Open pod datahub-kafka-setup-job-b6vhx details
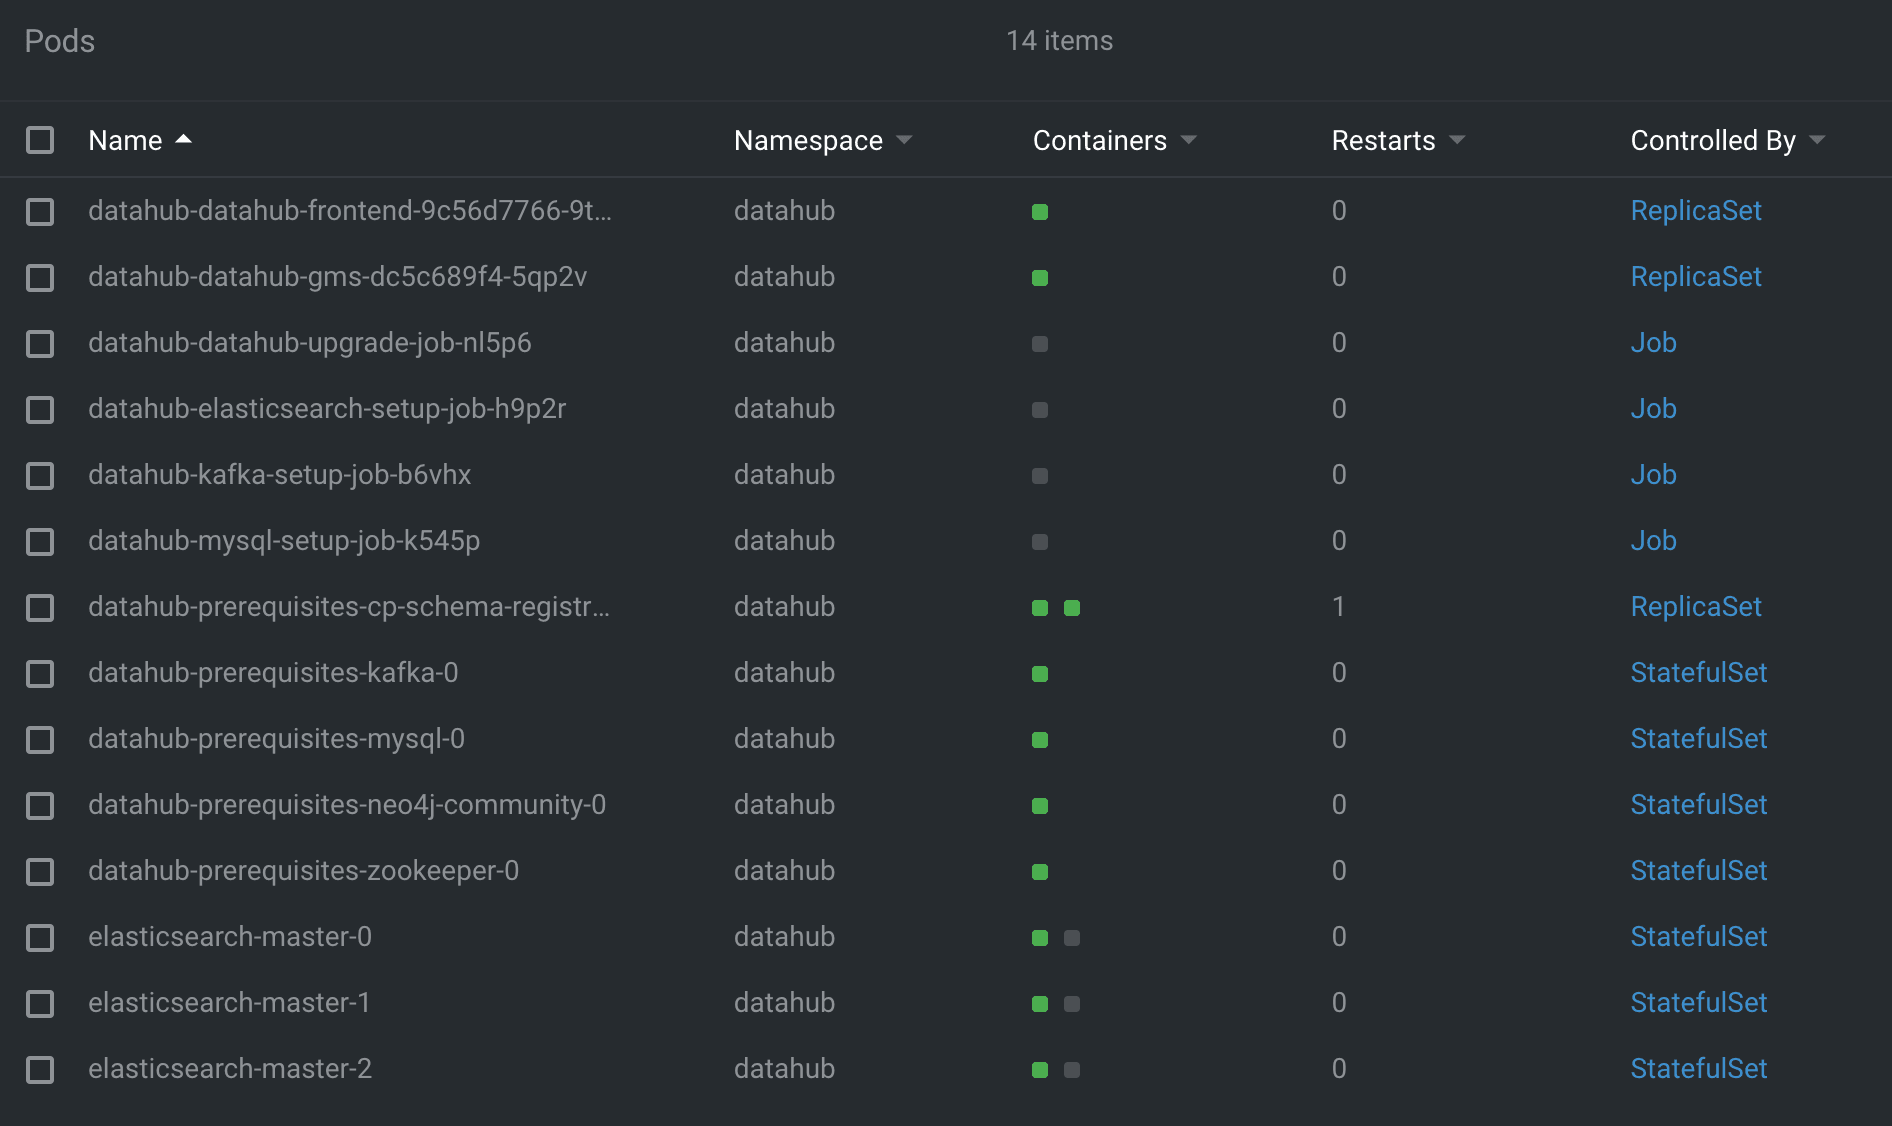1892x1126 pixels. 279,475
